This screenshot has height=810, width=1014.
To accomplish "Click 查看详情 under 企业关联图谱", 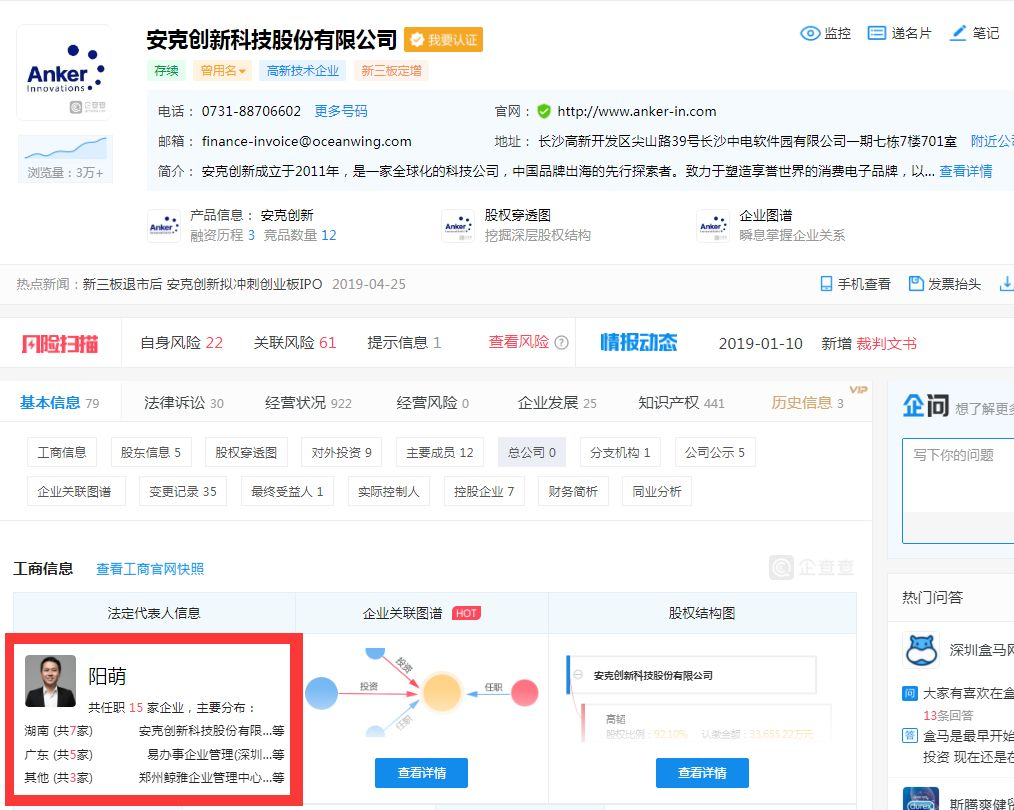I will (421, 772).
